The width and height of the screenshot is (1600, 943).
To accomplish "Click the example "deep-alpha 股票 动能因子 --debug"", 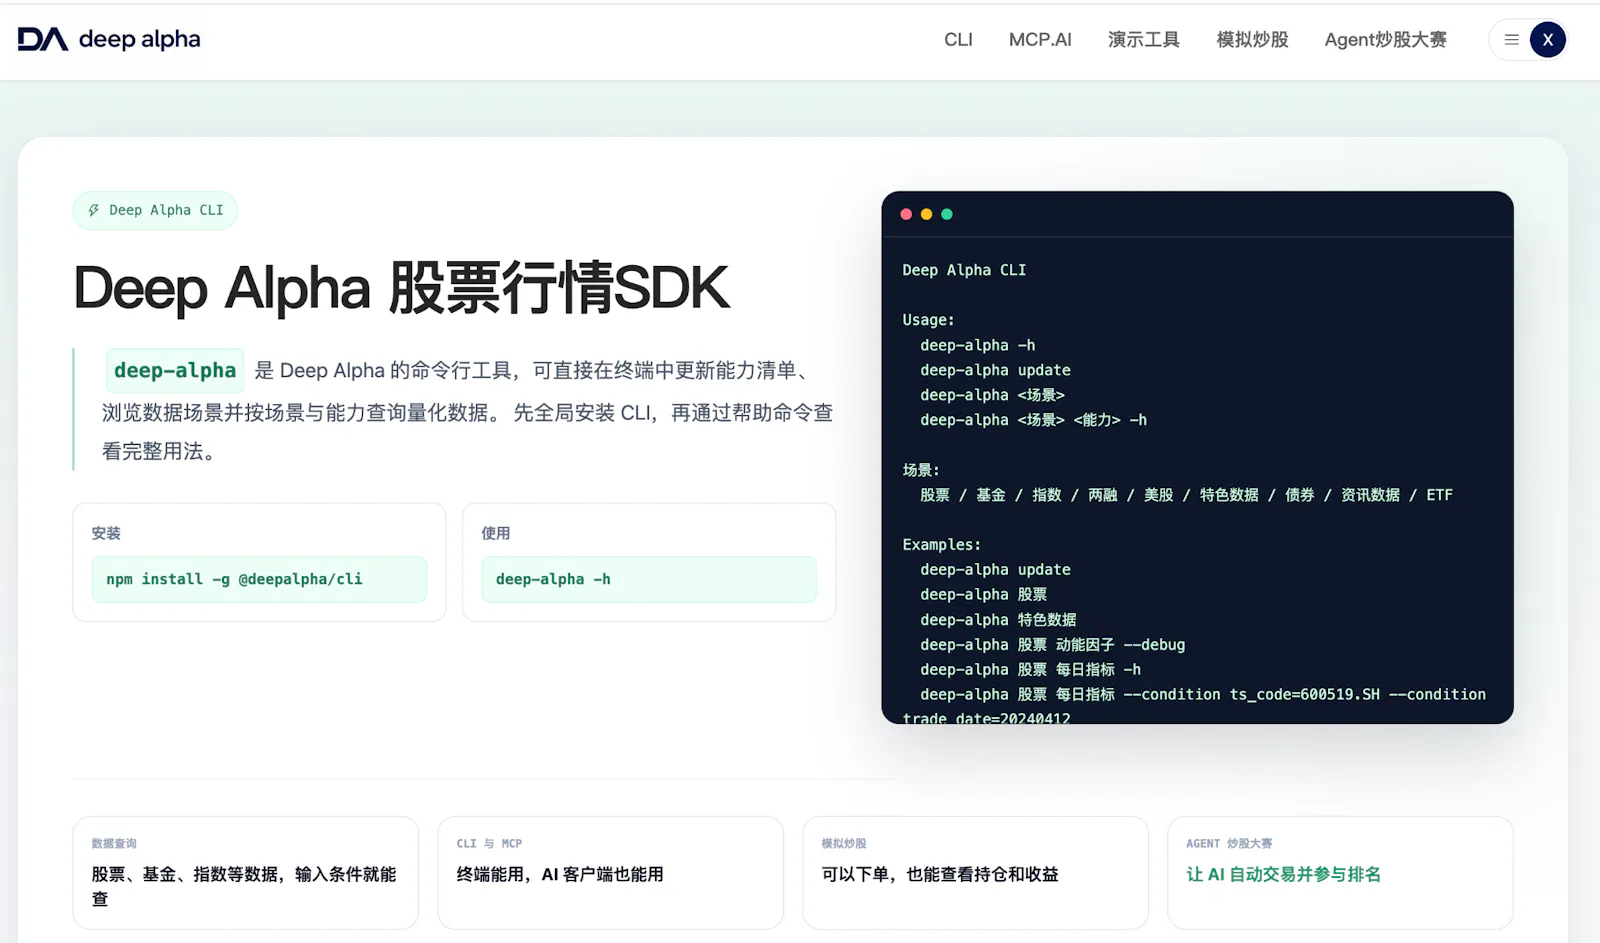I will [x=1052, y=645].
